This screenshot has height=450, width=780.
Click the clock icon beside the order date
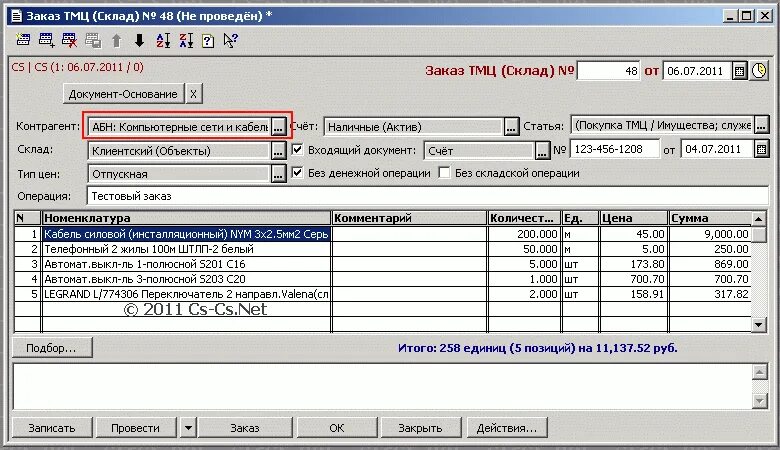pyautogui.click(x=759, y=71)
